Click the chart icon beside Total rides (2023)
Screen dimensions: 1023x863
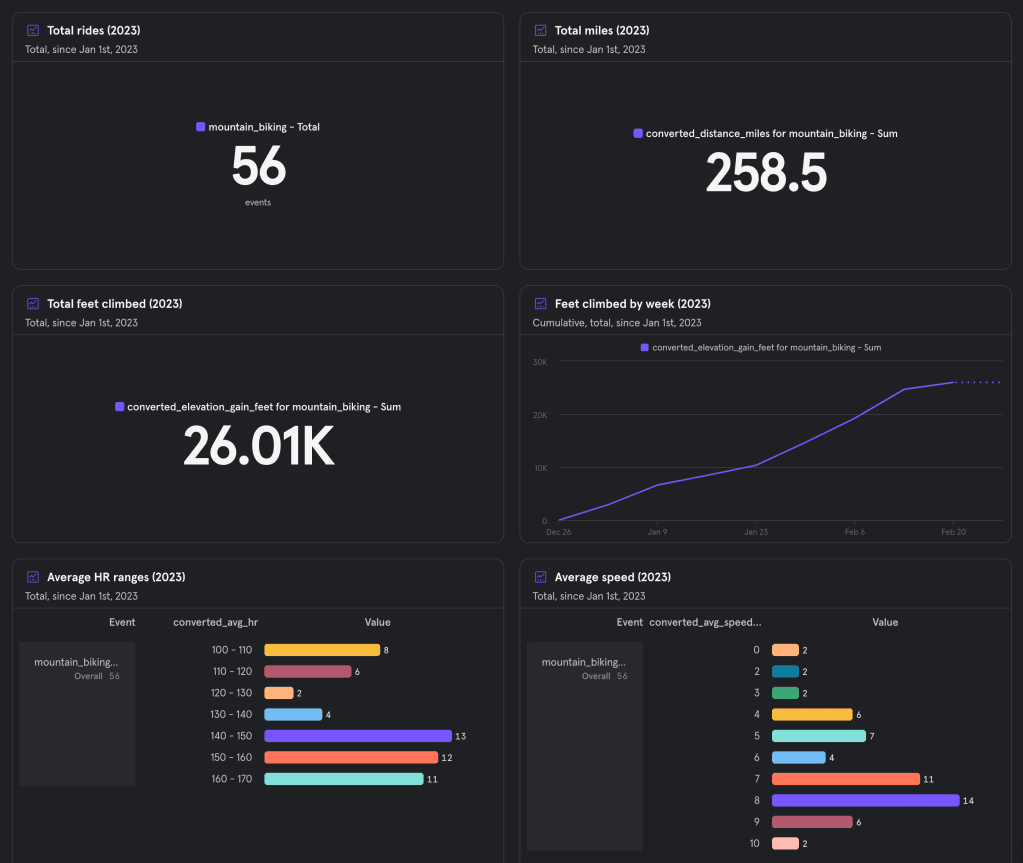[33, 31]
